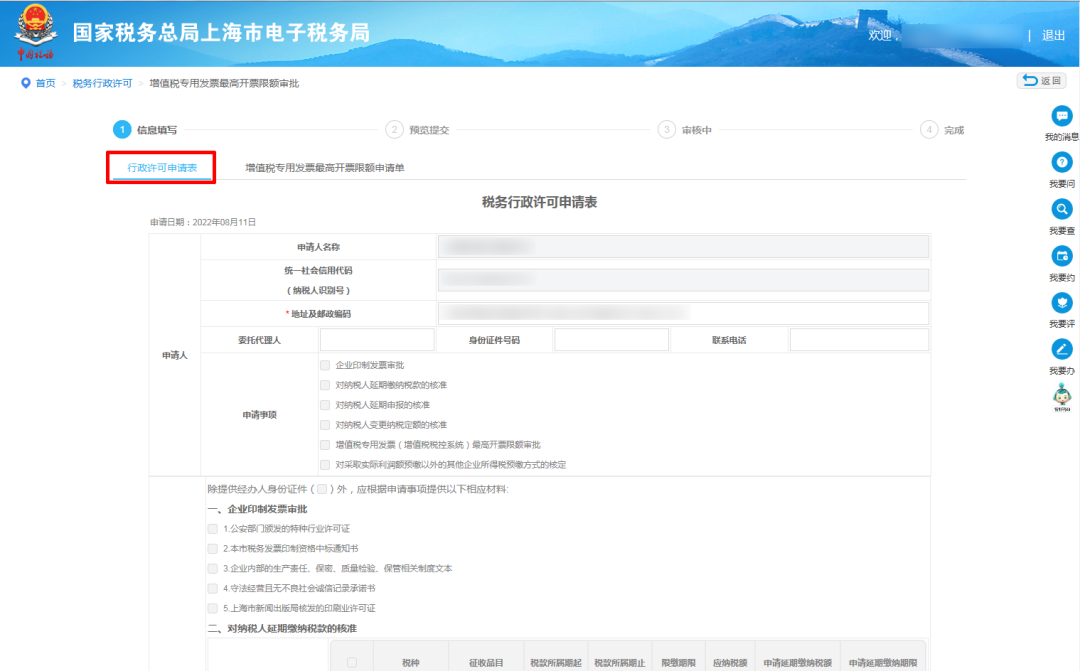
Task: Open 我要问 question icon
Action: (x=1061, y=163)
